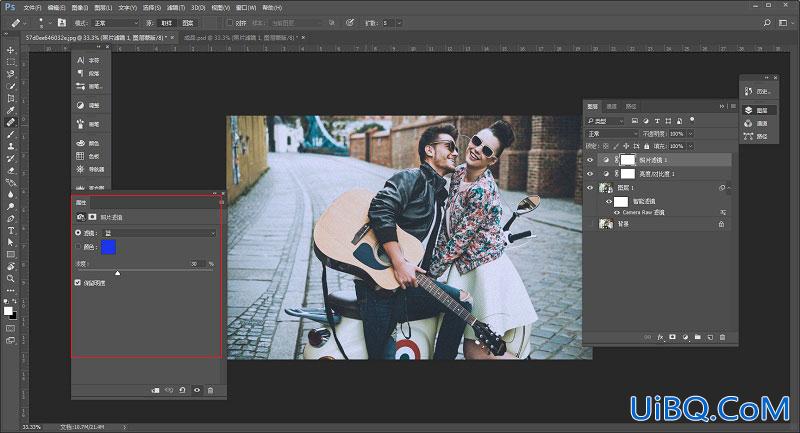Open the layer blend mode dropdown
Image resolution: width=800 pixels, height=433 pixels.
pyautogui.click(x=612, y=134)
